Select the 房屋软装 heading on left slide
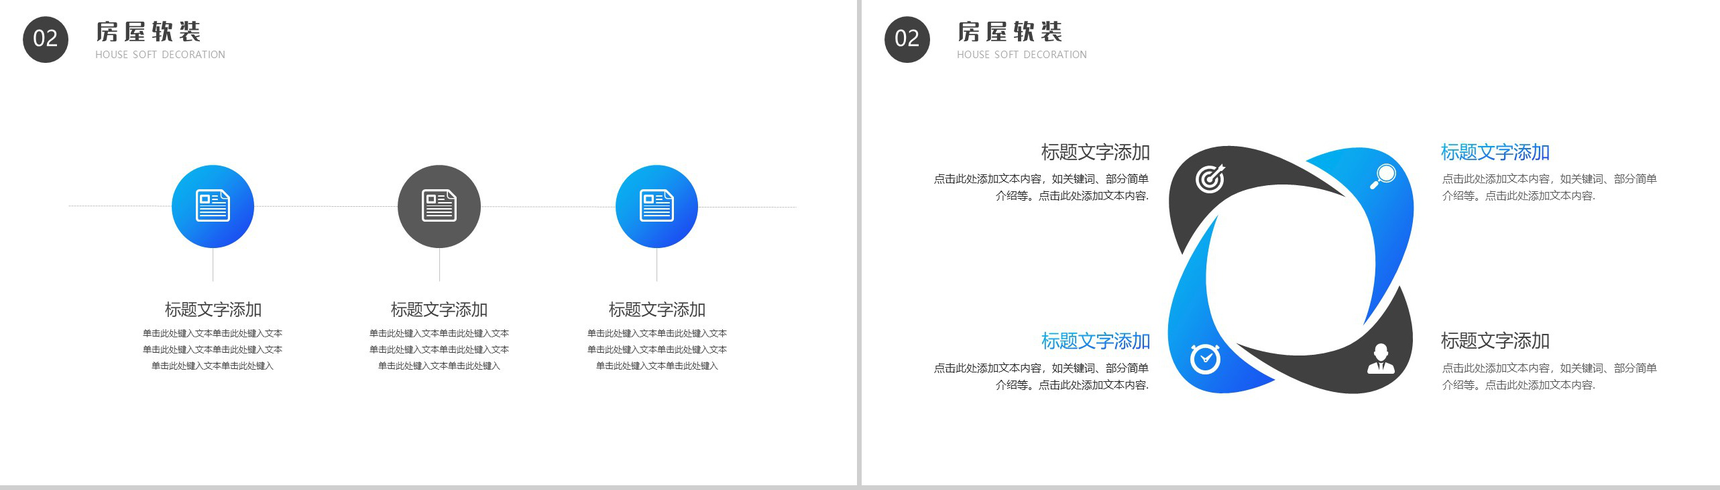Viewport: 1720px width, 490px height. click(x=148, y=32)
